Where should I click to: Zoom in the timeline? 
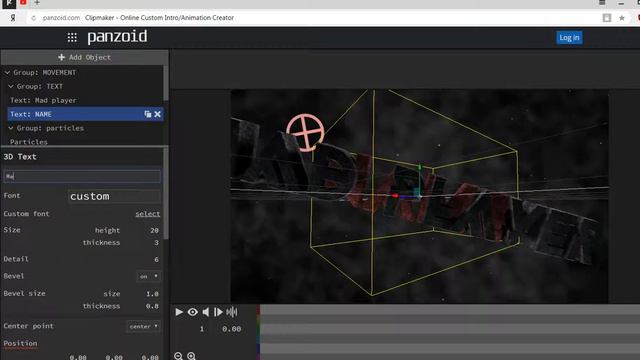pos(191,356)
